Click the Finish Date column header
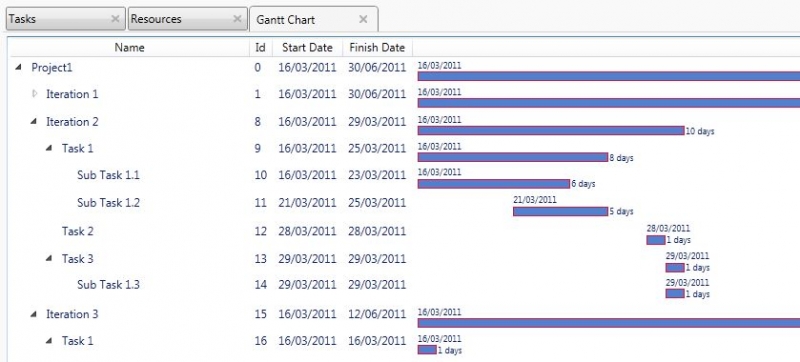 (377, 47)
